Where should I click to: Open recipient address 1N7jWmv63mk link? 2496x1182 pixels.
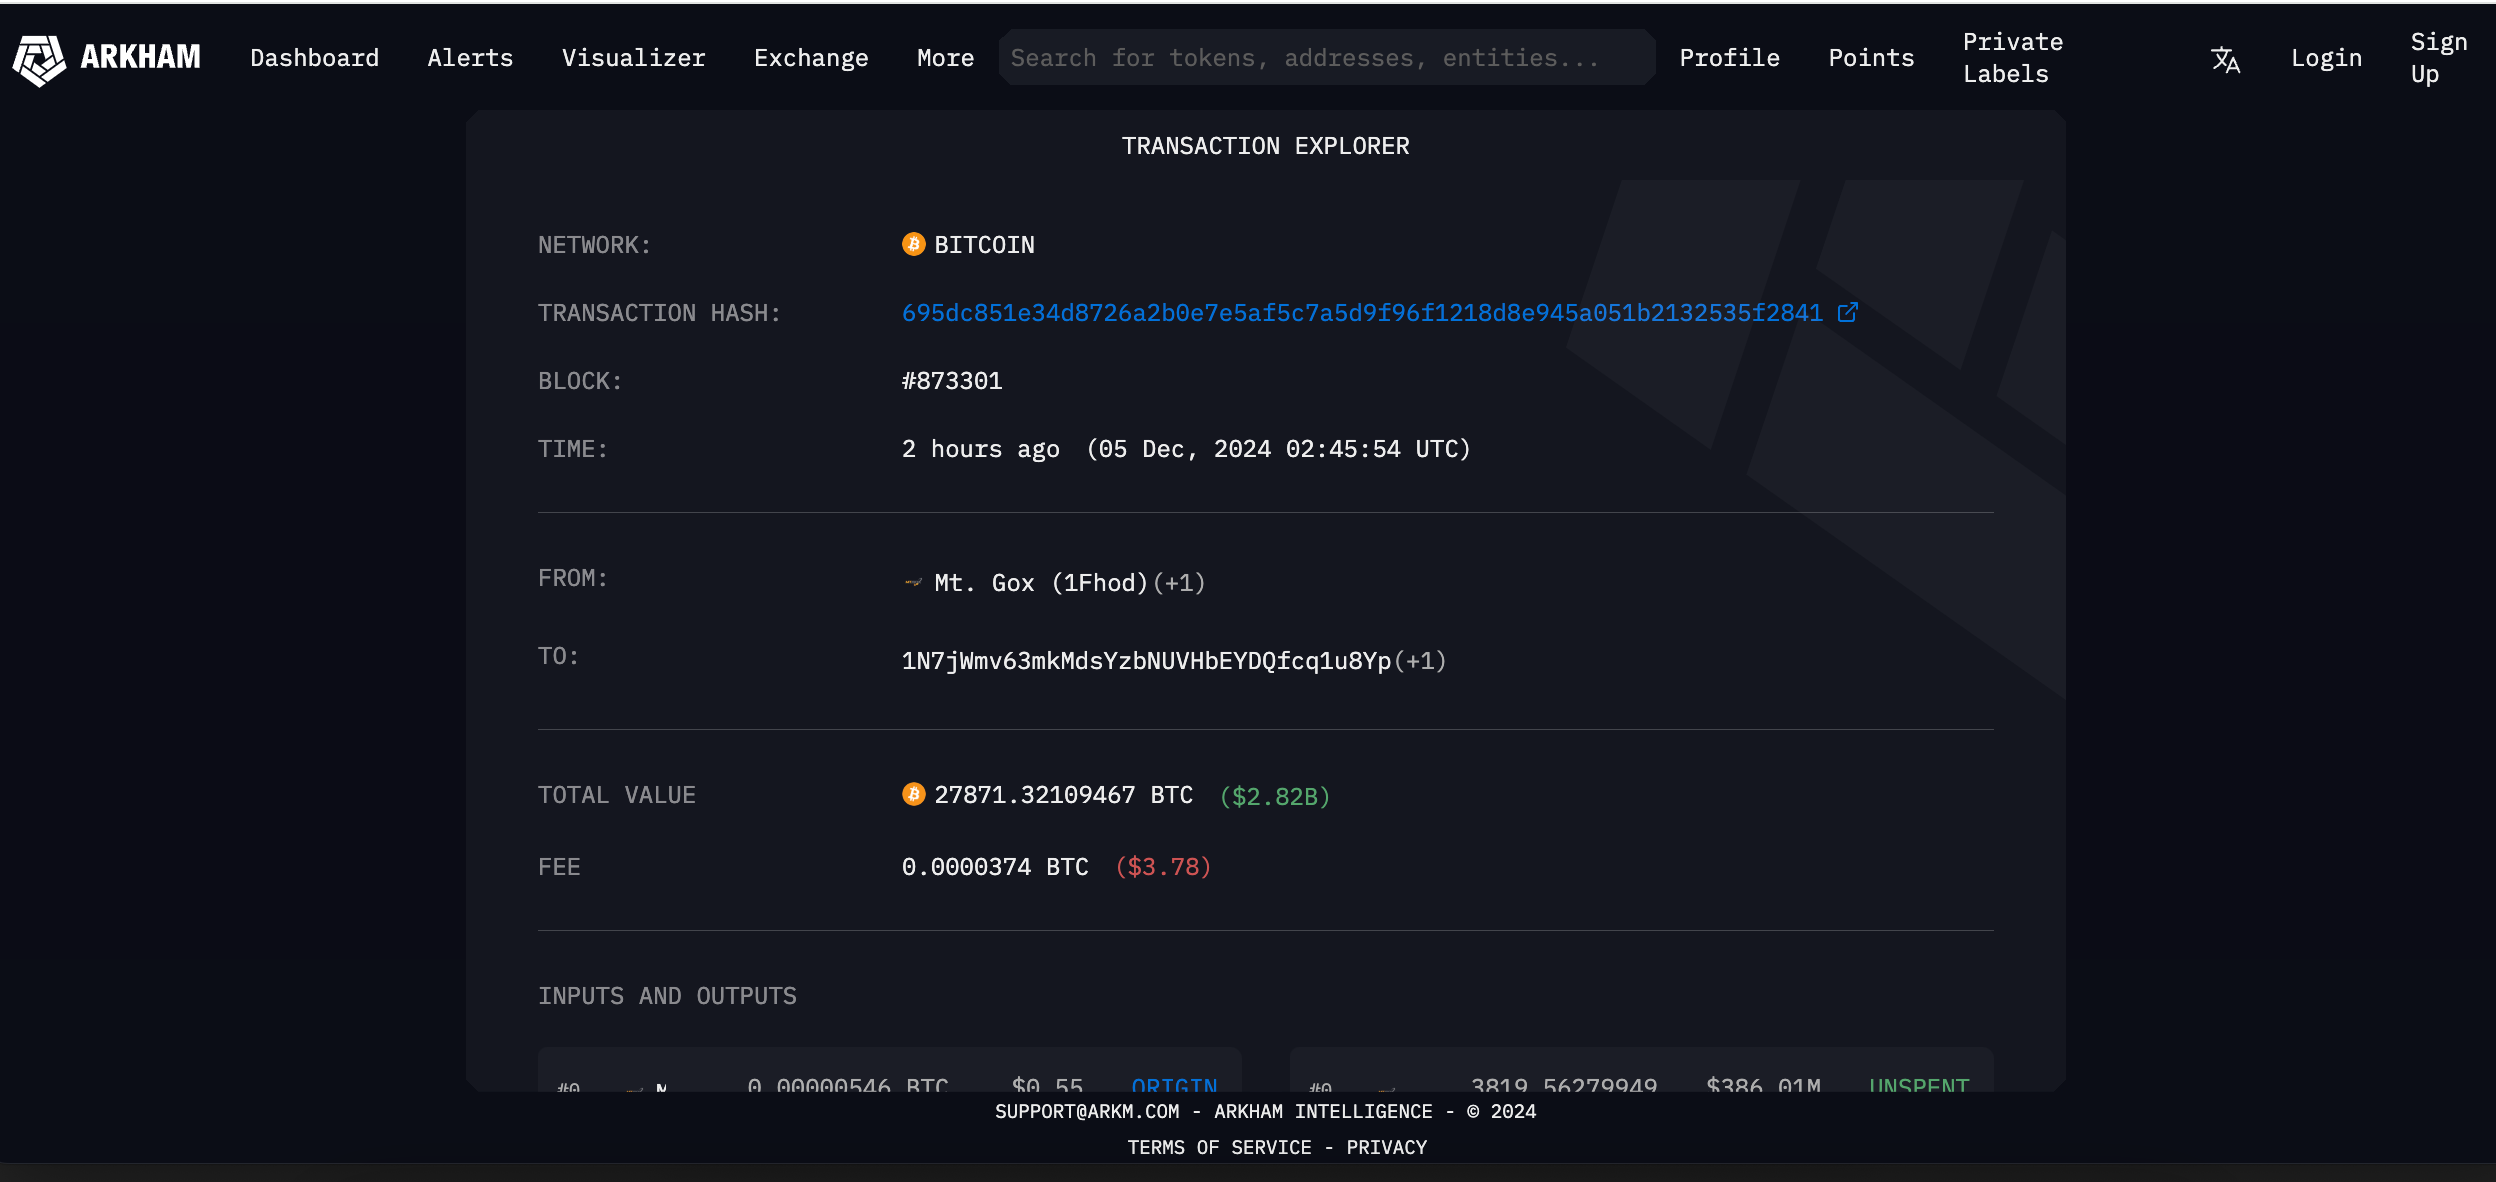(1146, 661)
